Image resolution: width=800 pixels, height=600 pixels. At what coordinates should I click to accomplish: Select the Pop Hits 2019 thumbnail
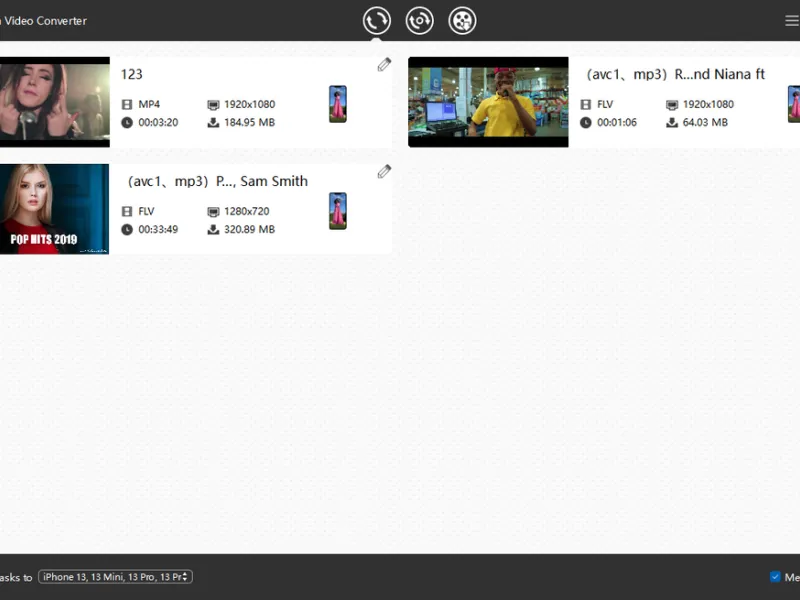click(54, 209)
